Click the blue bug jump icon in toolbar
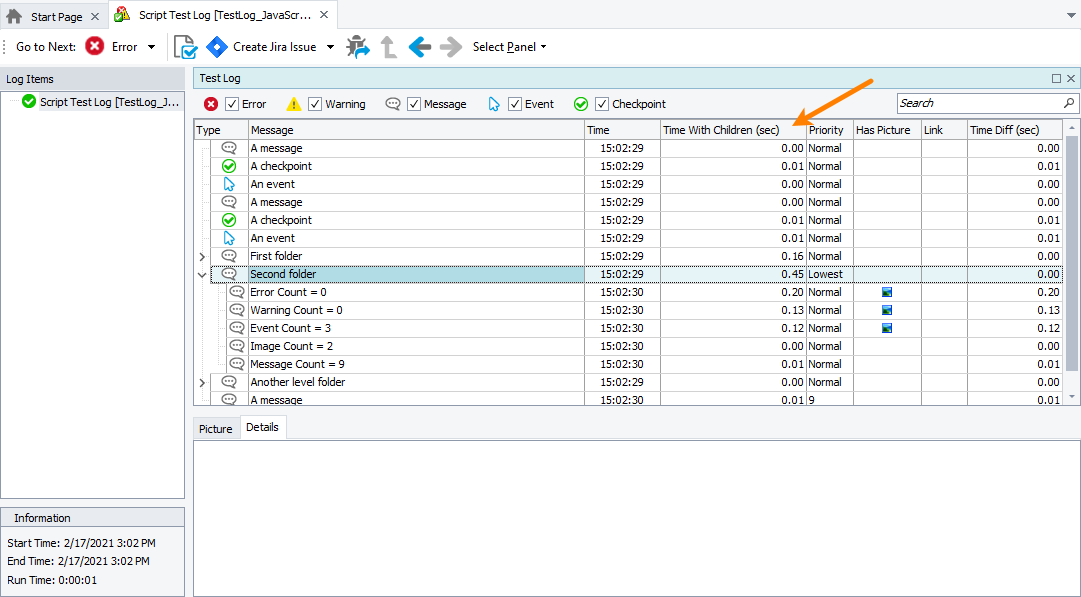The height and width of the screenshot is (597, 1081). coord(358,46)
